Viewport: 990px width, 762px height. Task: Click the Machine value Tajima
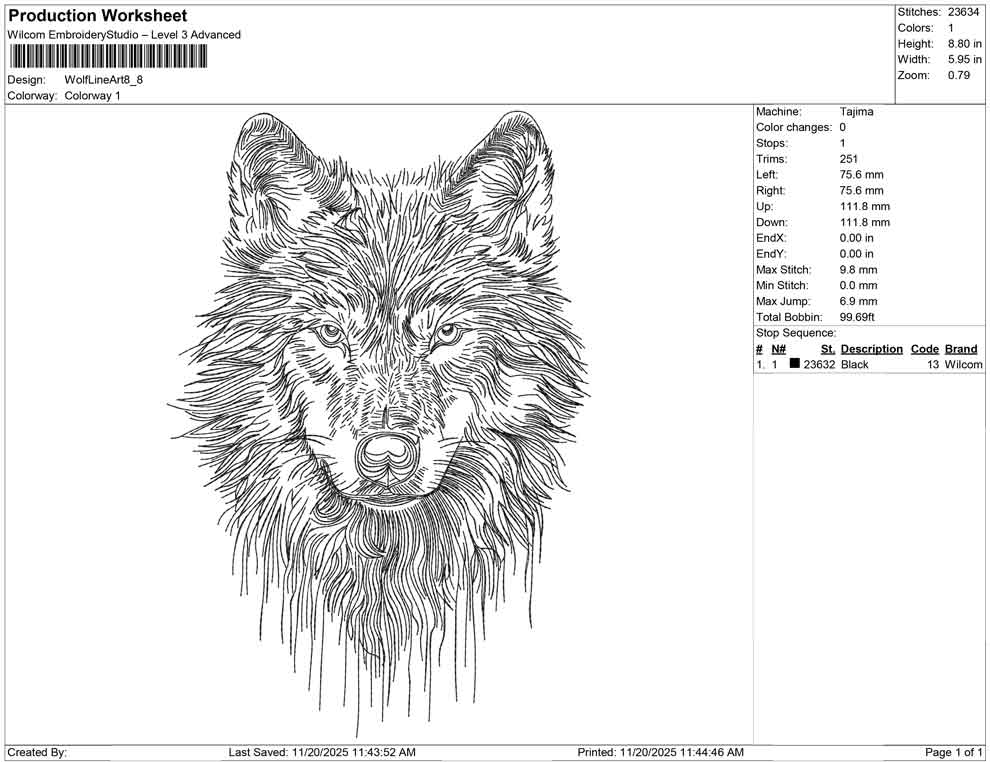tap(856, 112)
